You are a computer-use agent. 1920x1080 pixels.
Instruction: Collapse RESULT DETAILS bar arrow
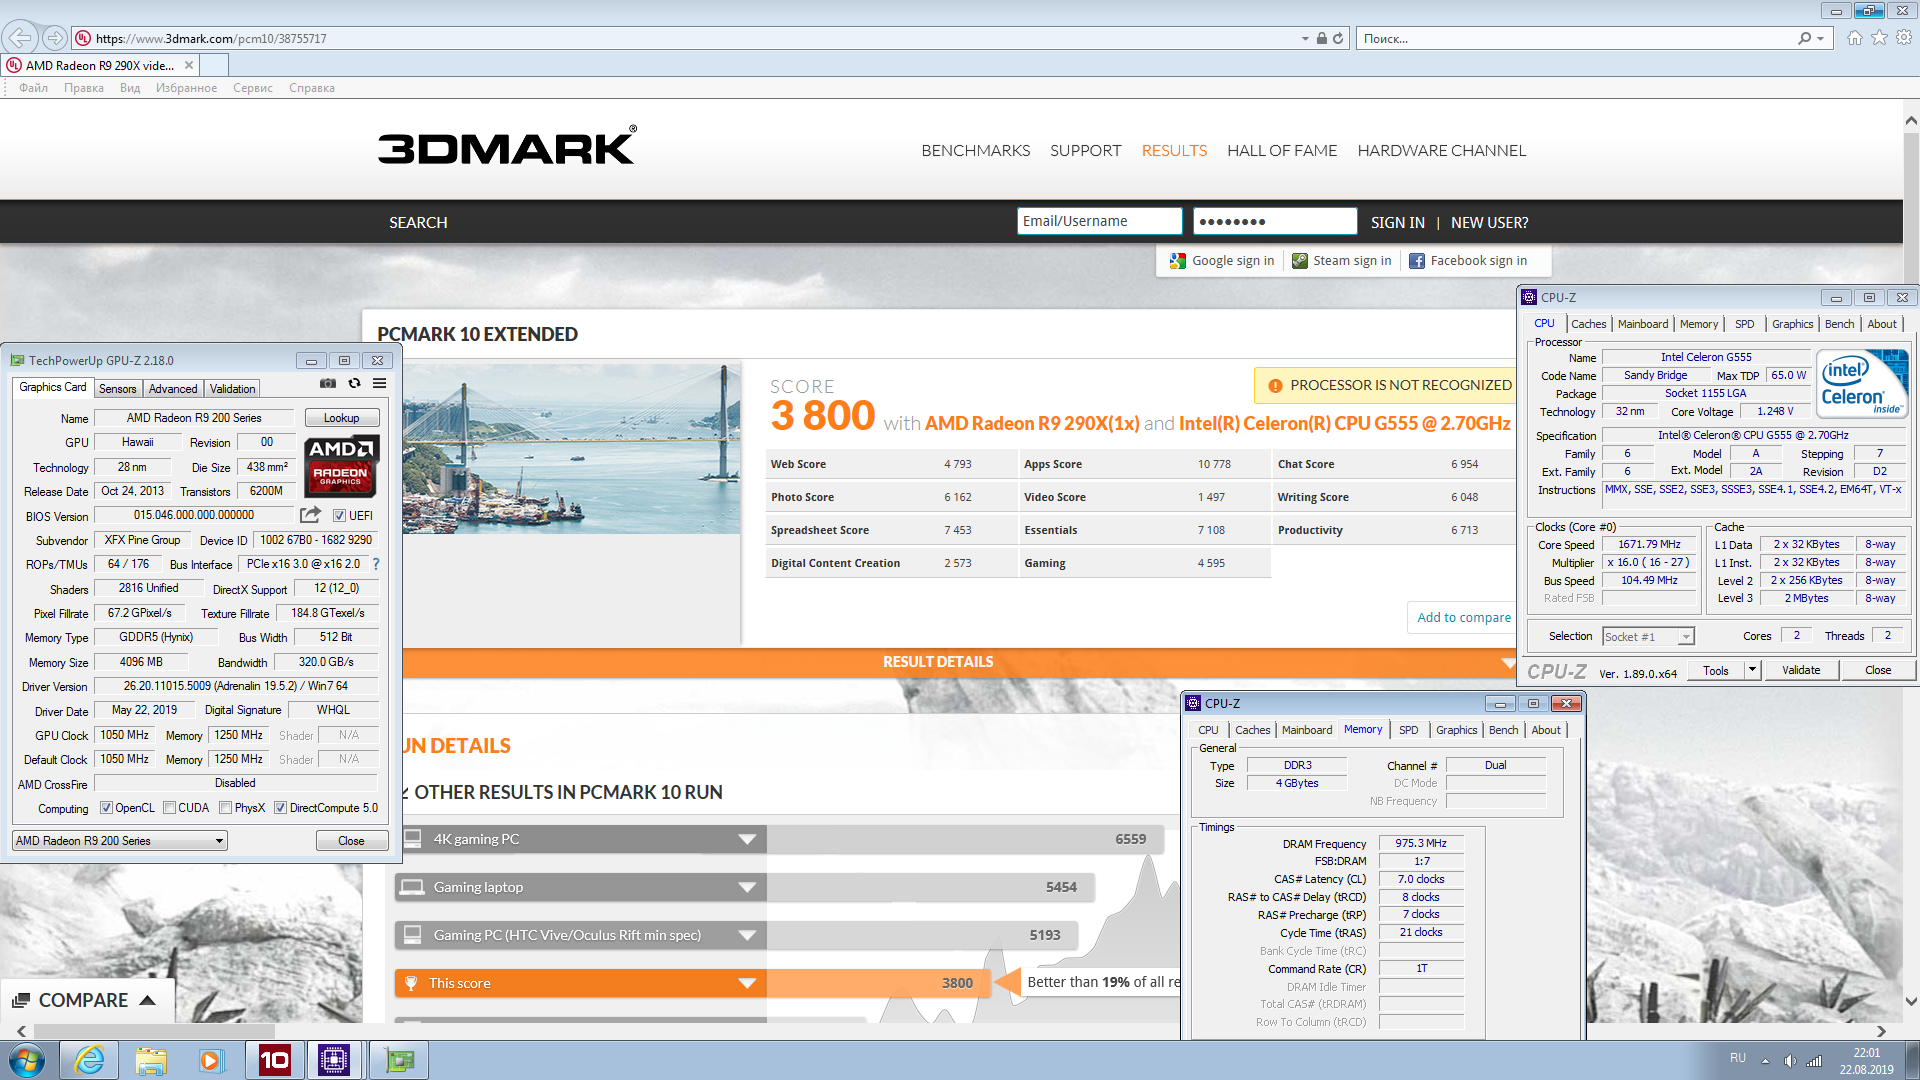point(1508,662)
